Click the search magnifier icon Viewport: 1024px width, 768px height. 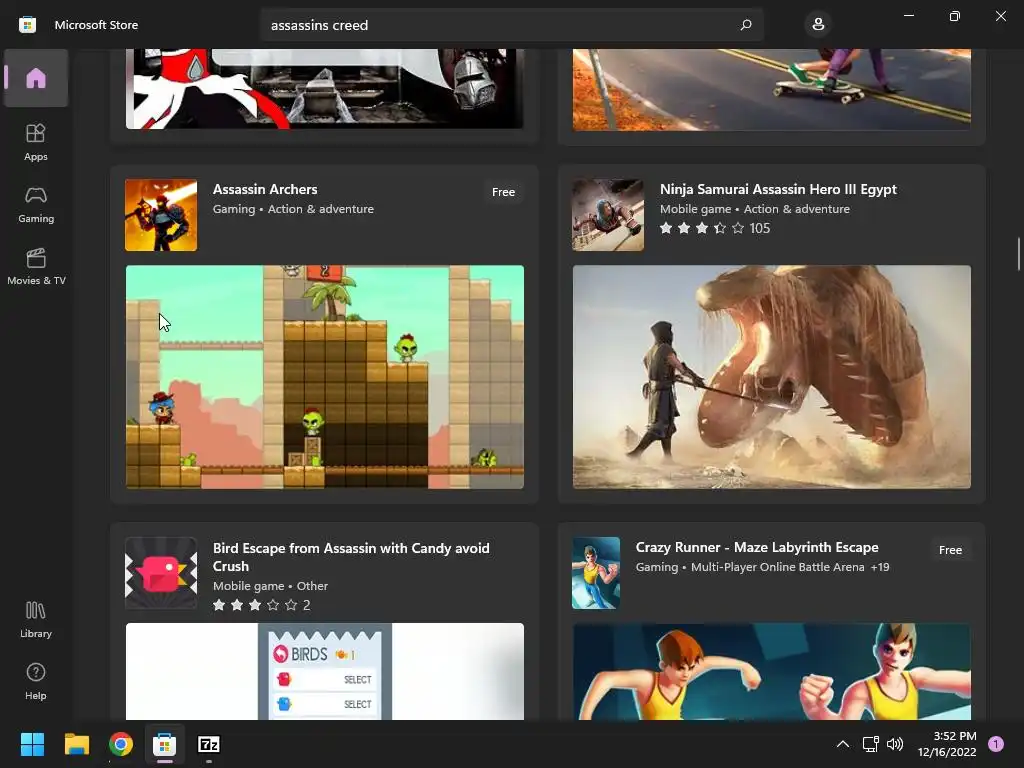[x=746, y=25]
